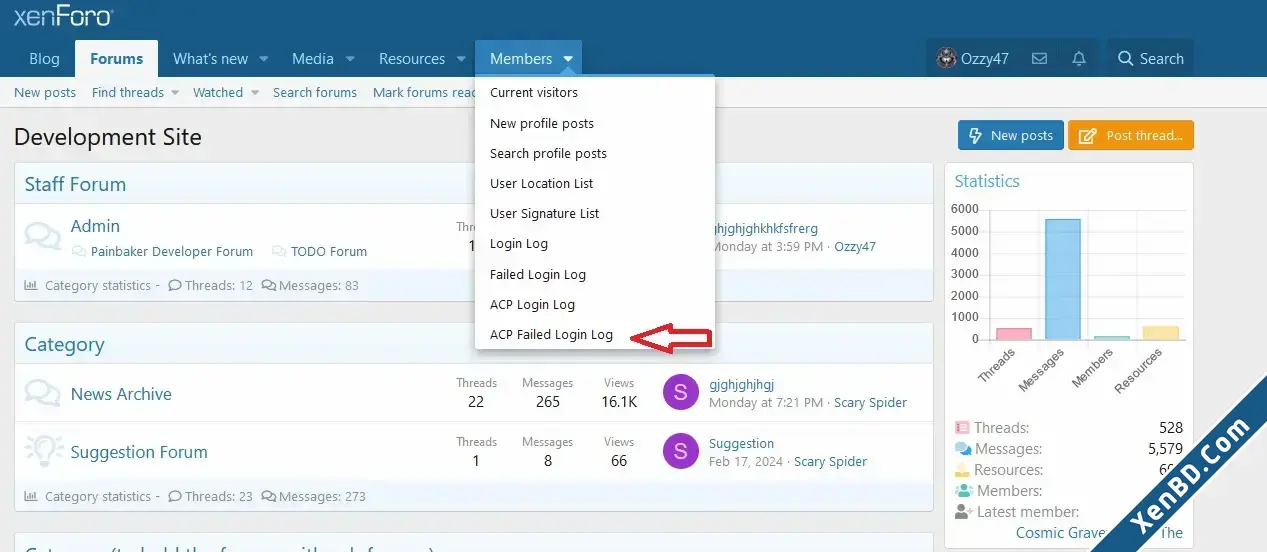Collapse the Members dropdown arrow
This screenshot has width=1267, height=552.
568,59
